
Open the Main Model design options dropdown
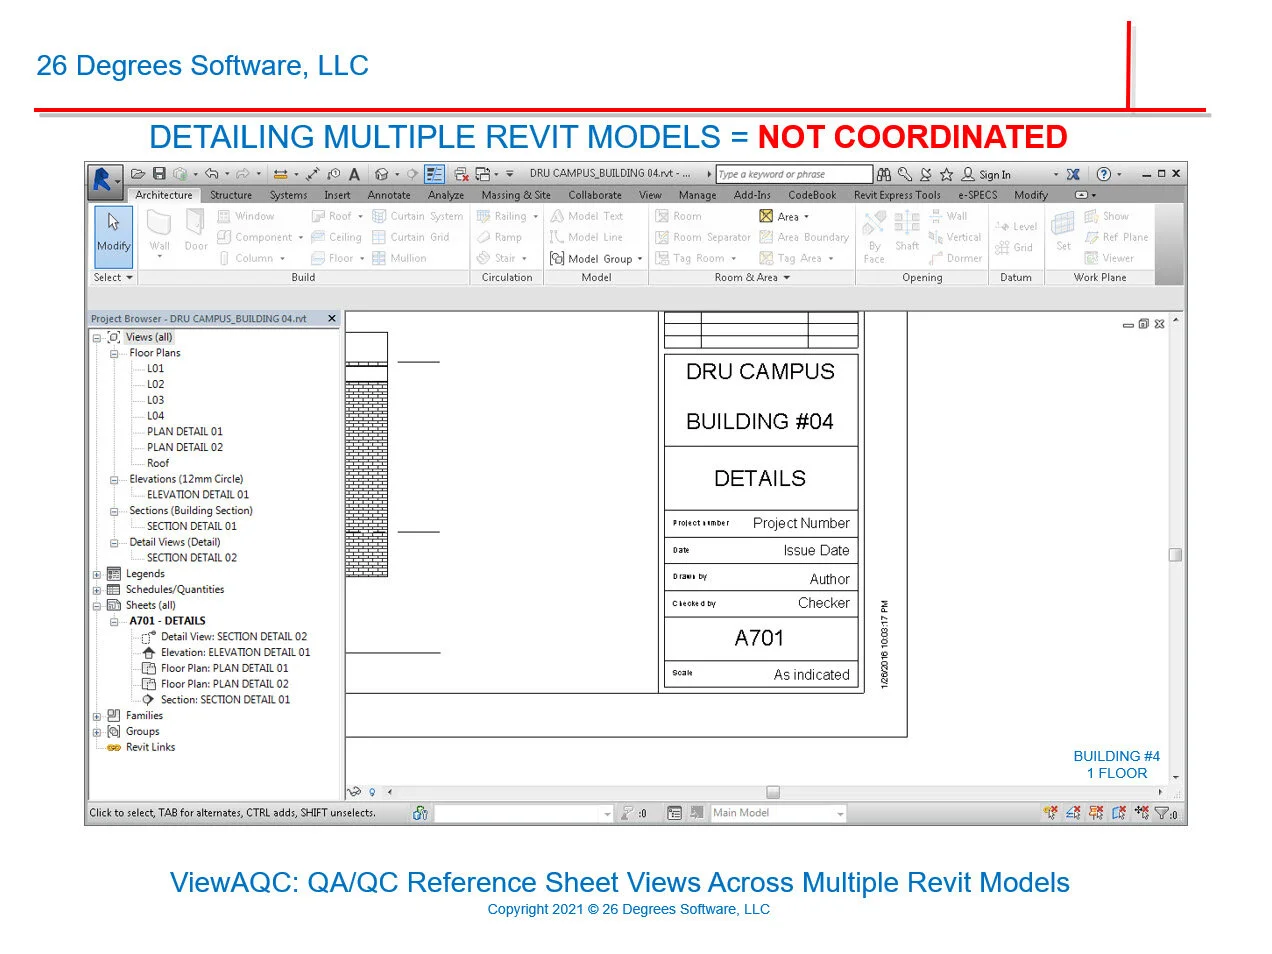[840, 814]
